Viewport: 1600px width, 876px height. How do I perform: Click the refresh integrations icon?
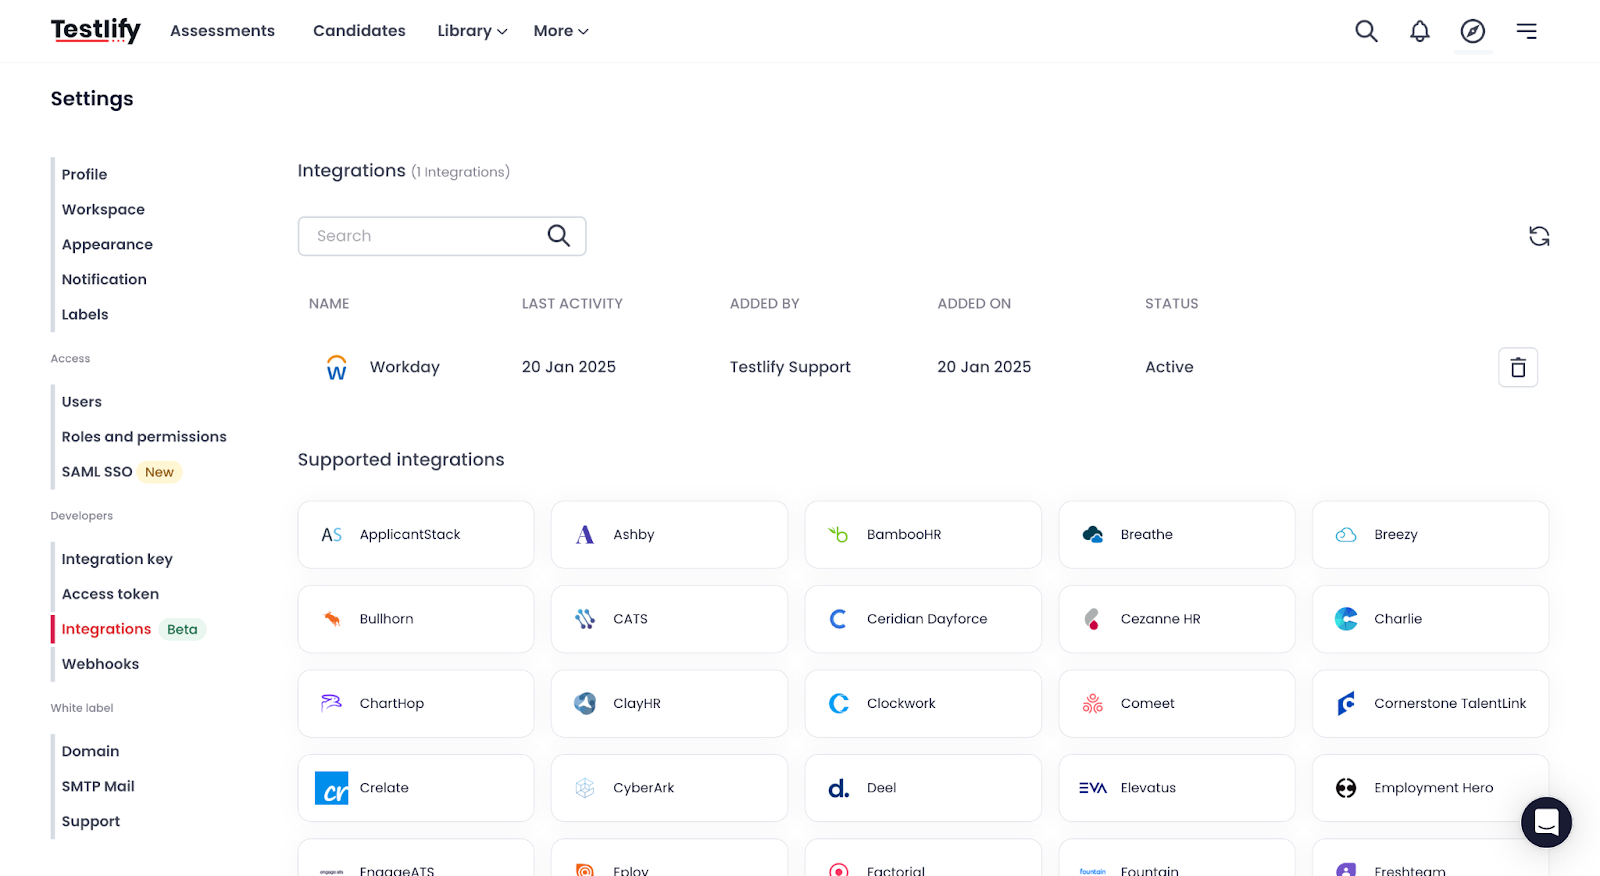[x=1539, y=236]
